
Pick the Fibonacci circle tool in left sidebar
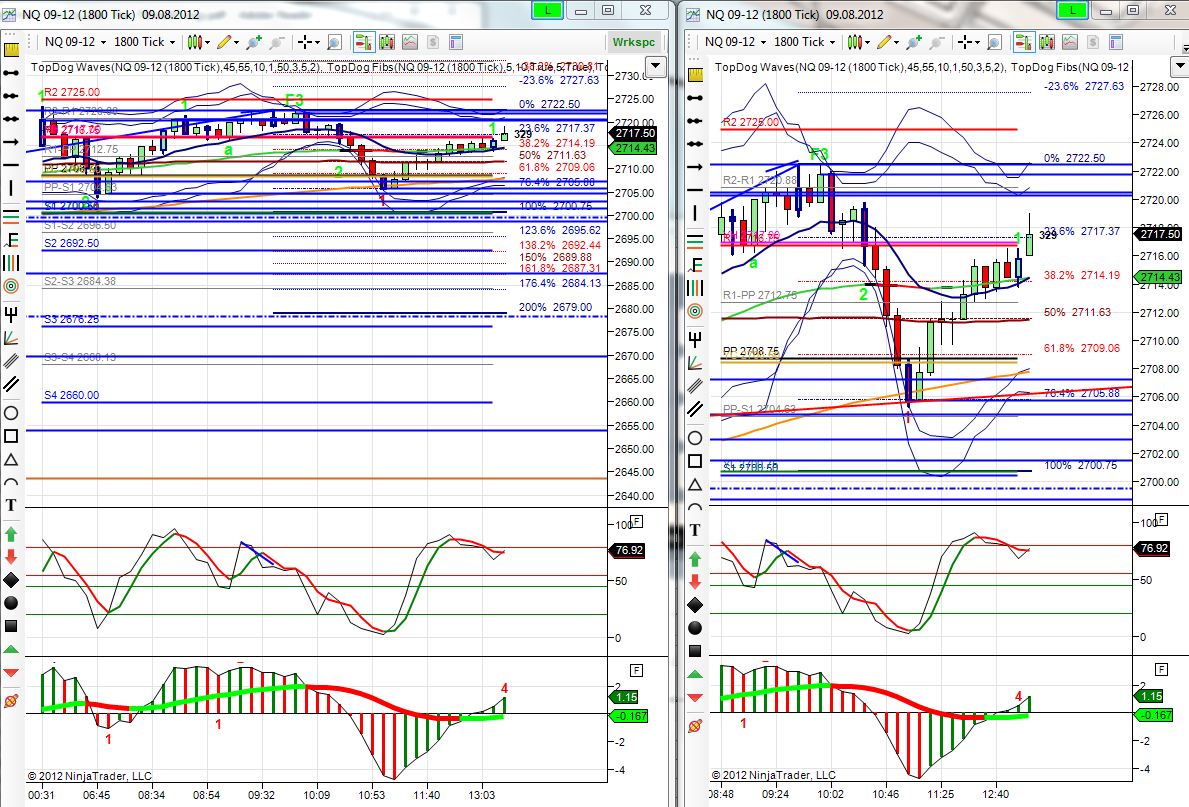coord(11,286)
